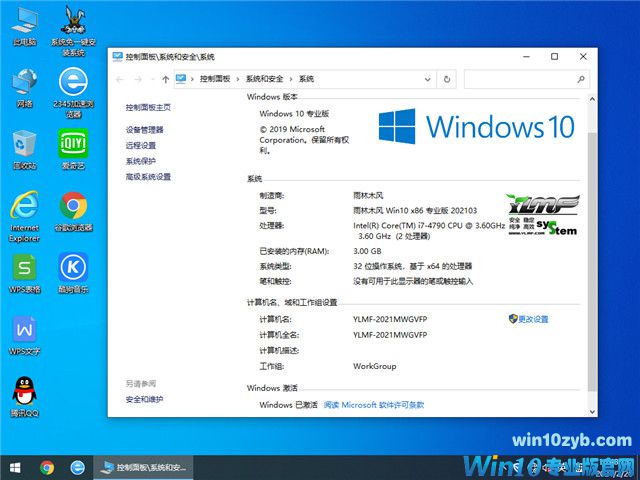Click the Back arrow in the System window
640x480 pixels.
point(120,79)
